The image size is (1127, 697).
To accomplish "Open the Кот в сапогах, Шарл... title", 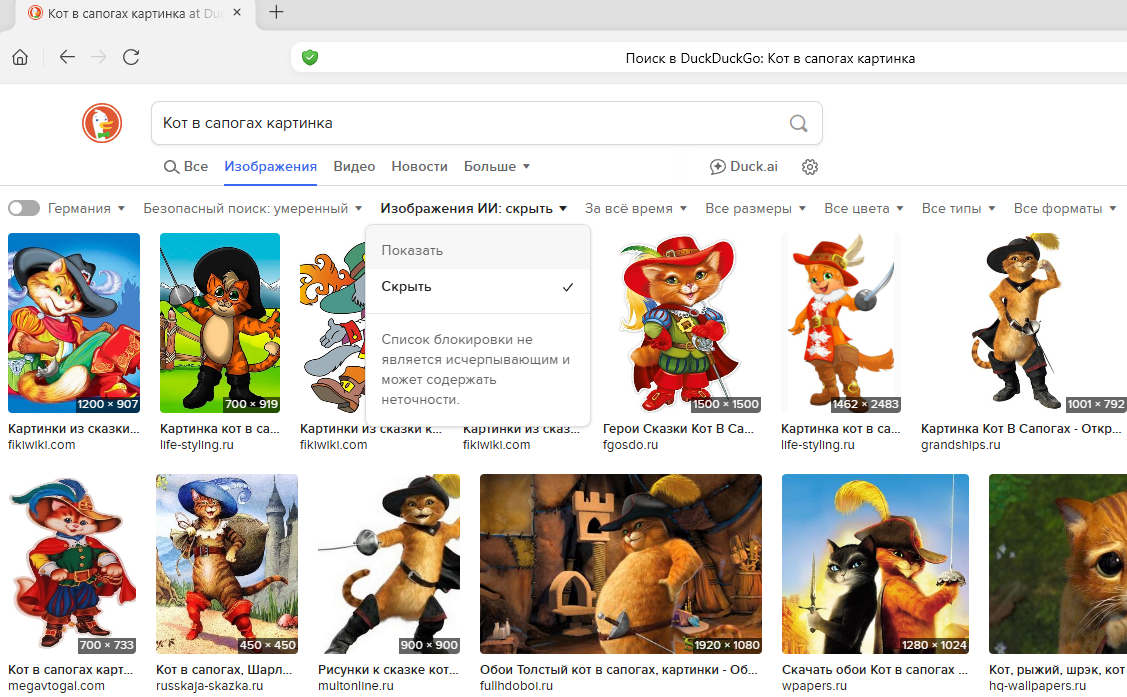I will pyautogui.click(x=224, y=670).
